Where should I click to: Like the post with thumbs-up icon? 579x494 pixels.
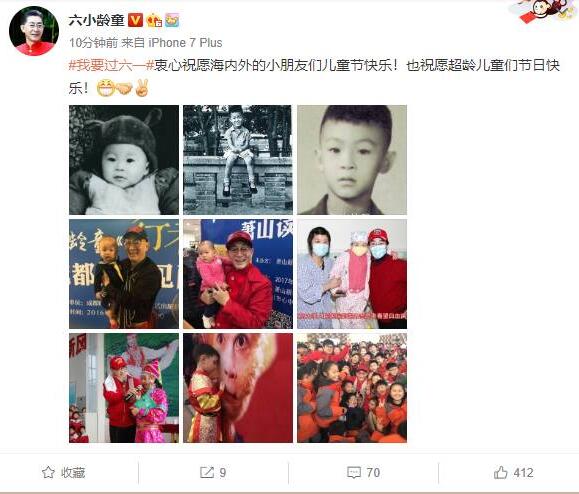(501, 472)
